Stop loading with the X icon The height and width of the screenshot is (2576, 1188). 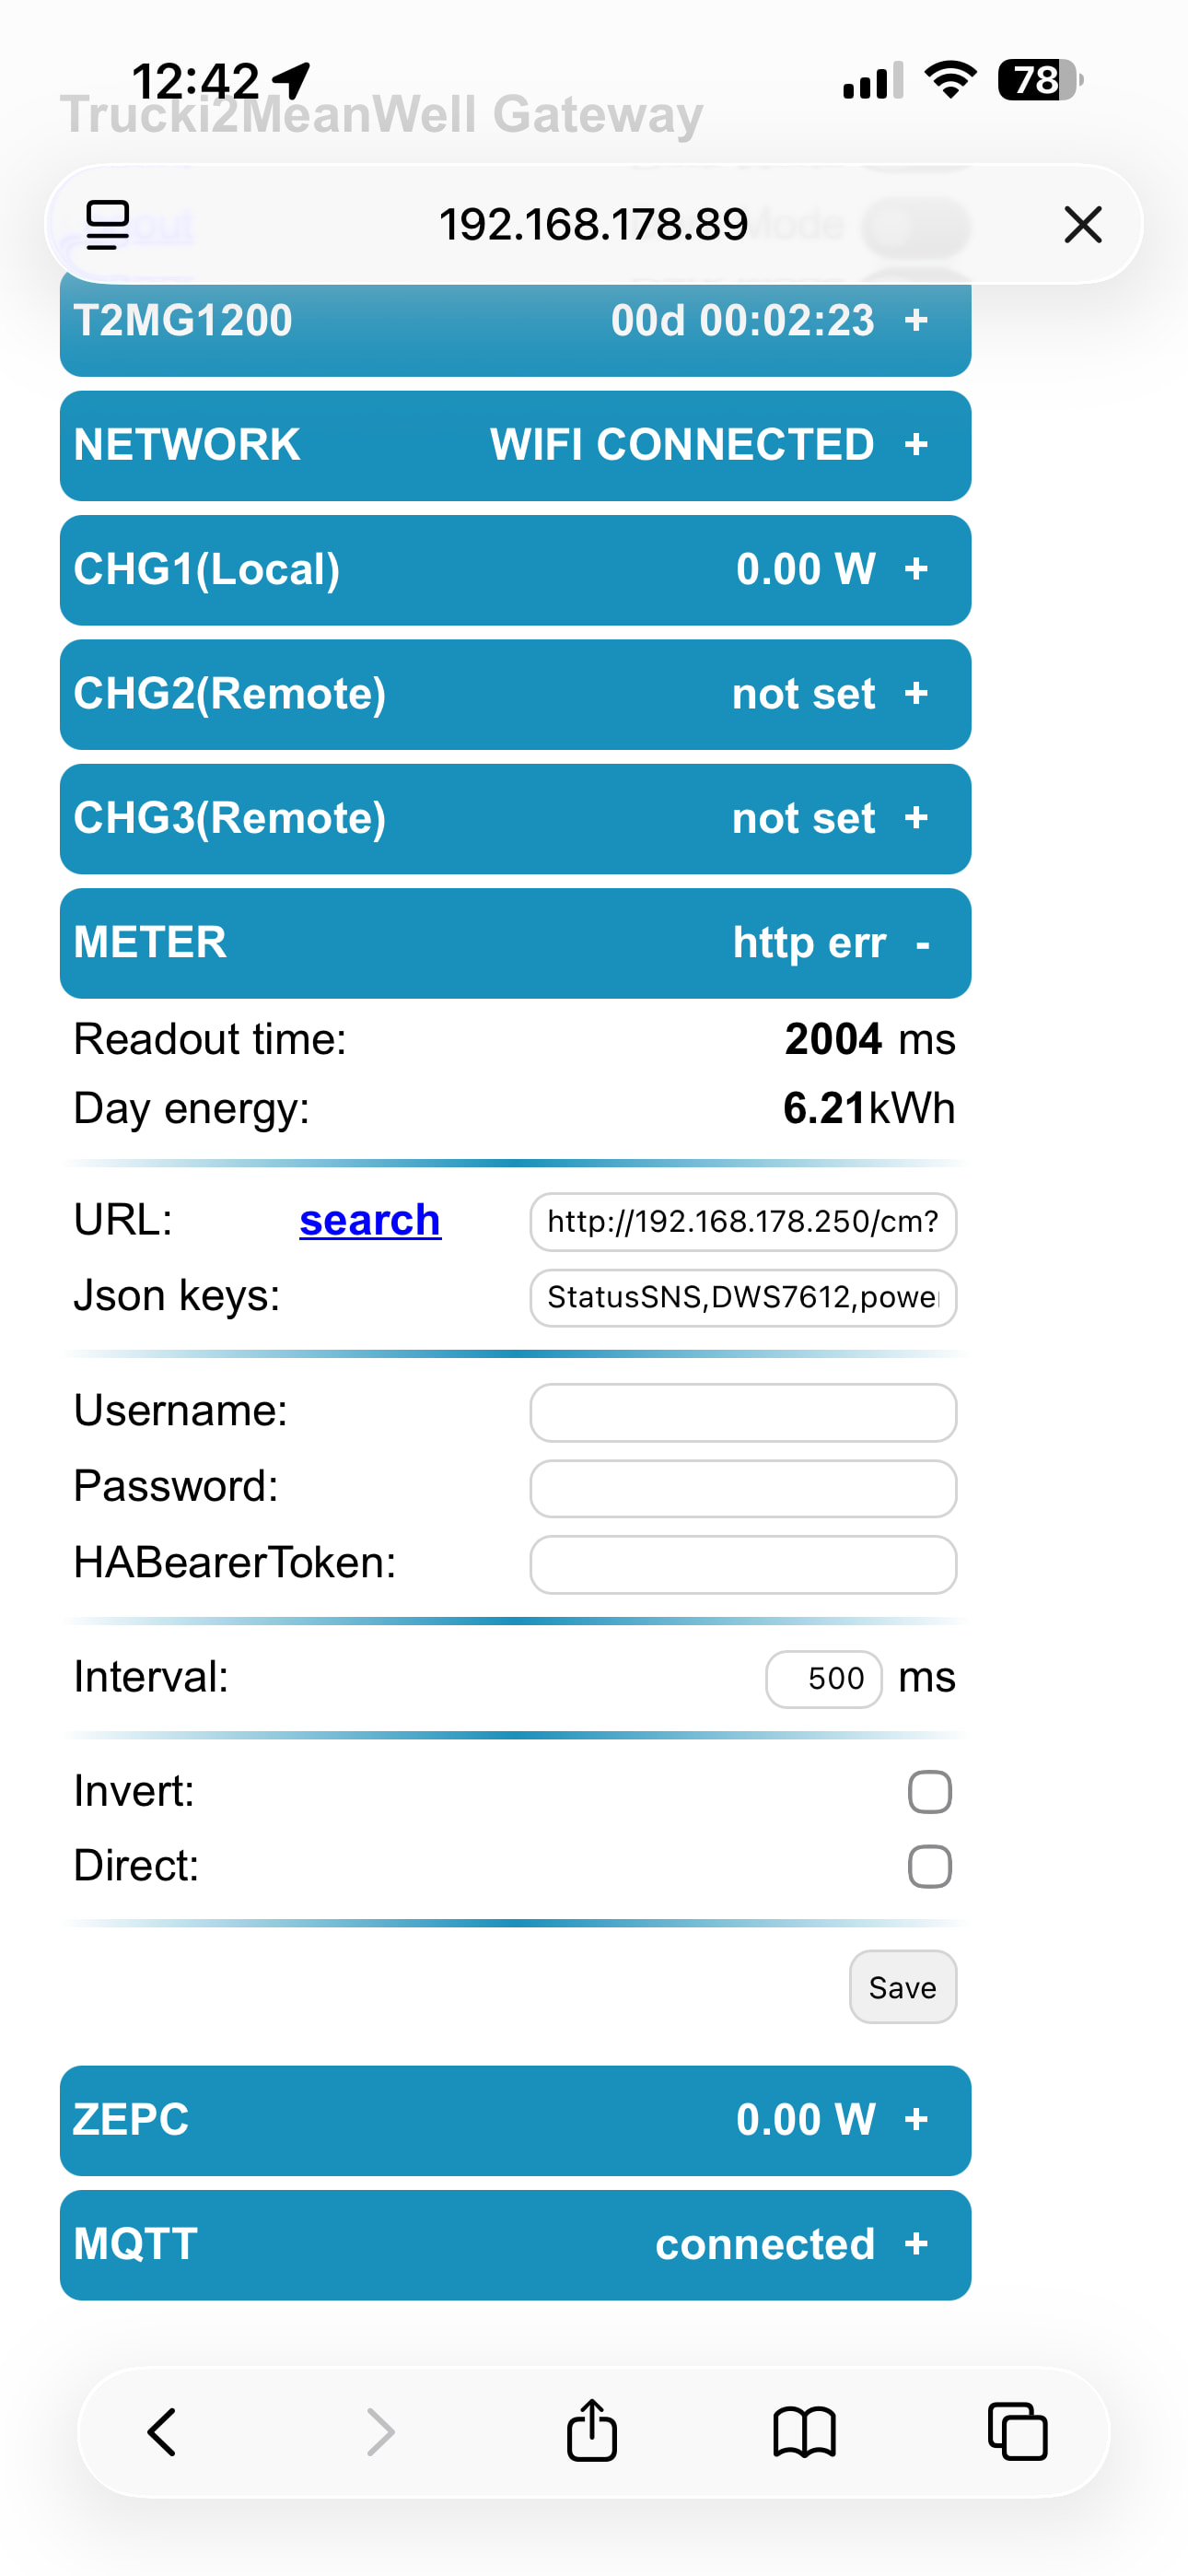point(1082,224)
